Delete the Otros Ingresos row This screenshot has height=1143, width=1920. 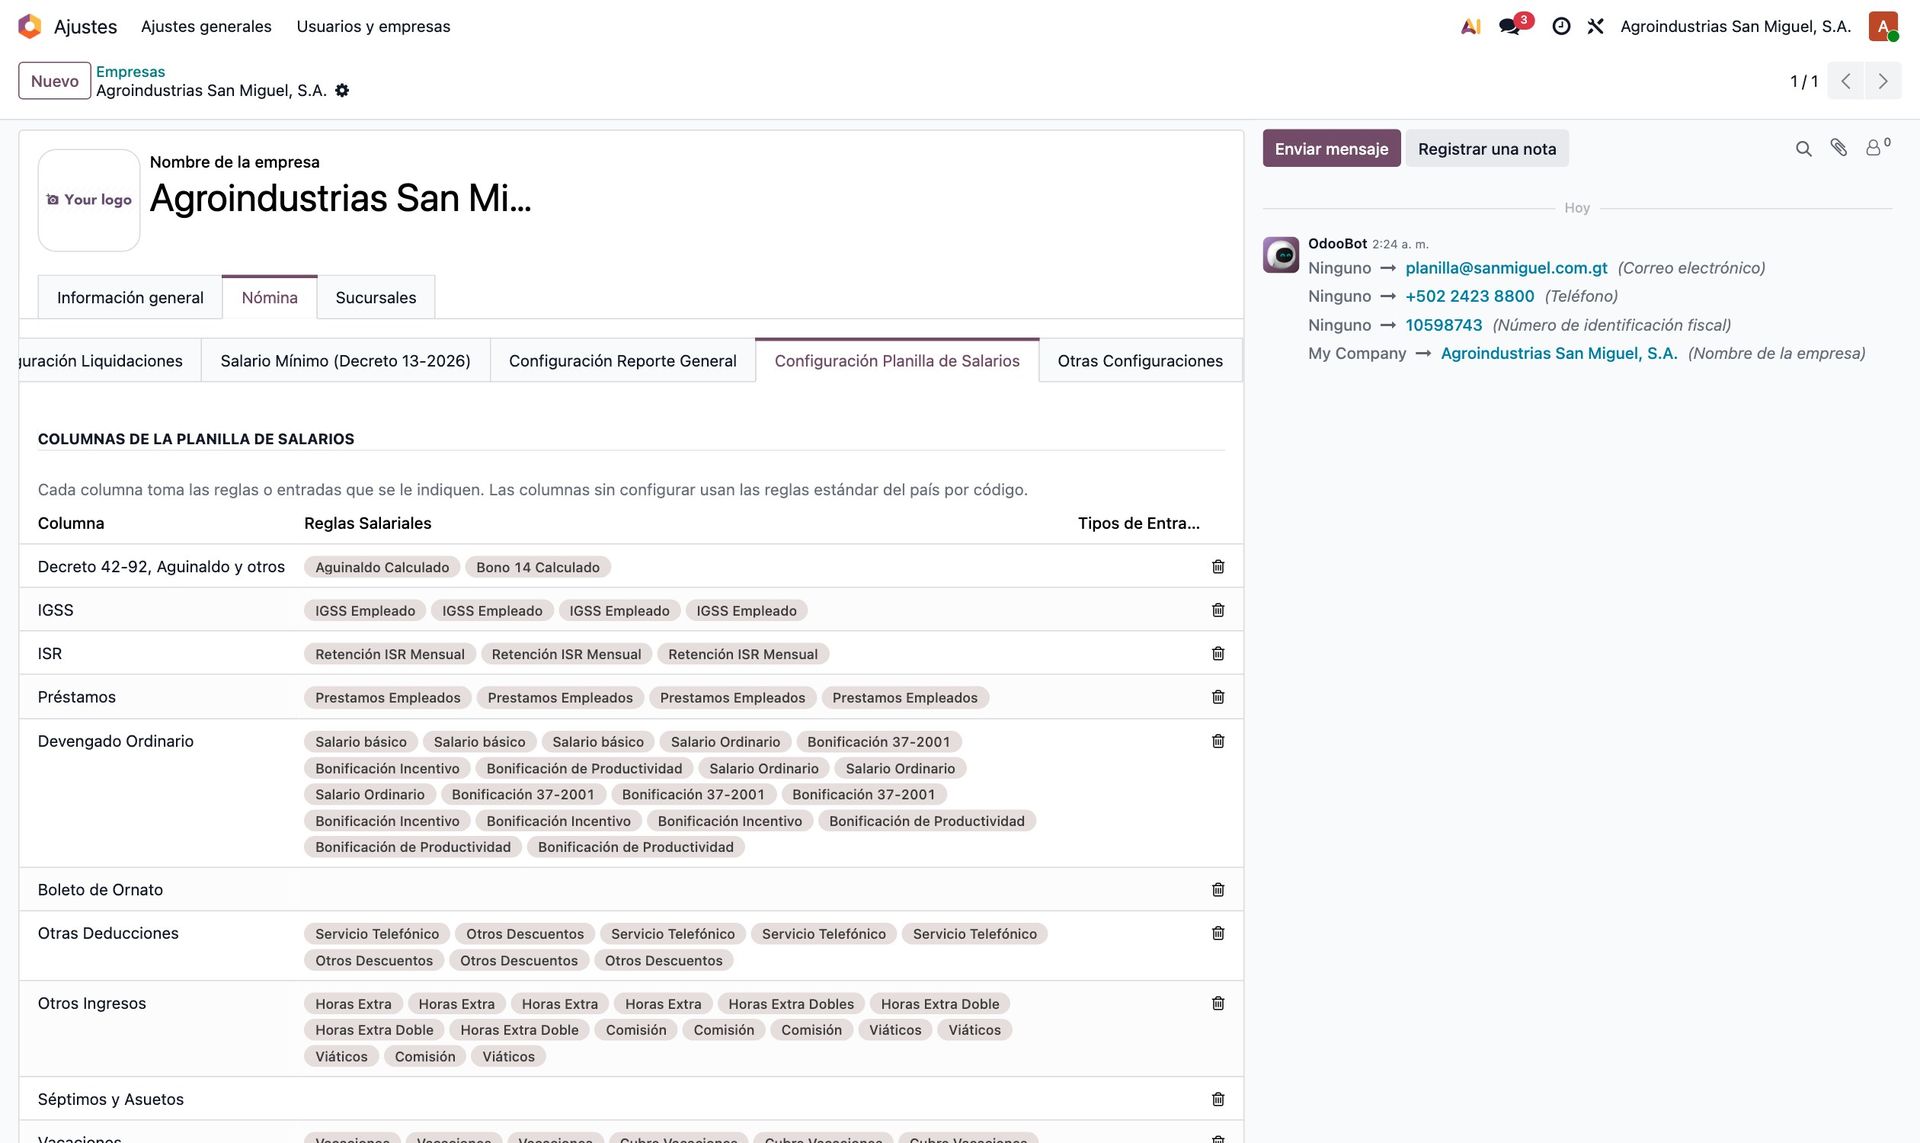tap(1218, 1003)
